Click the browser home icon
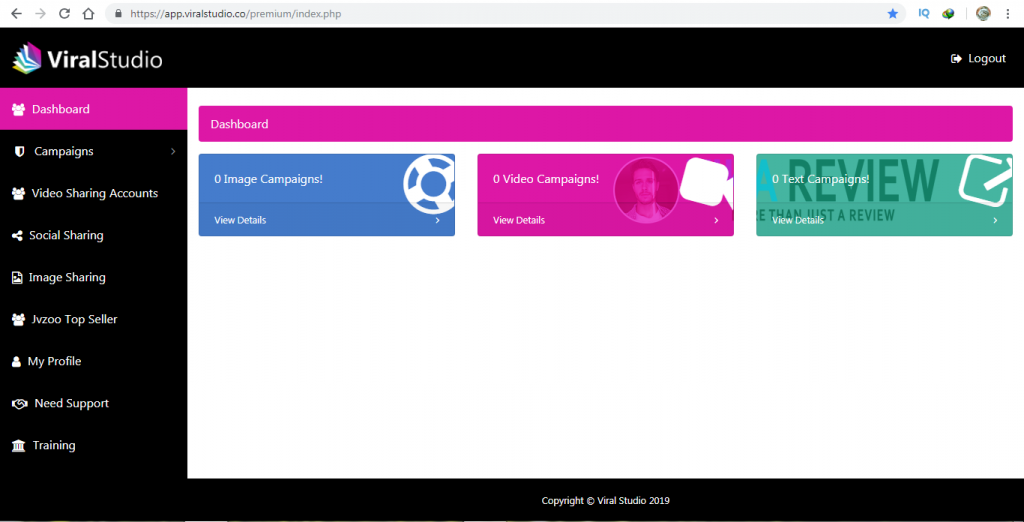This screenshot has width=1024, height=522. 88,14
